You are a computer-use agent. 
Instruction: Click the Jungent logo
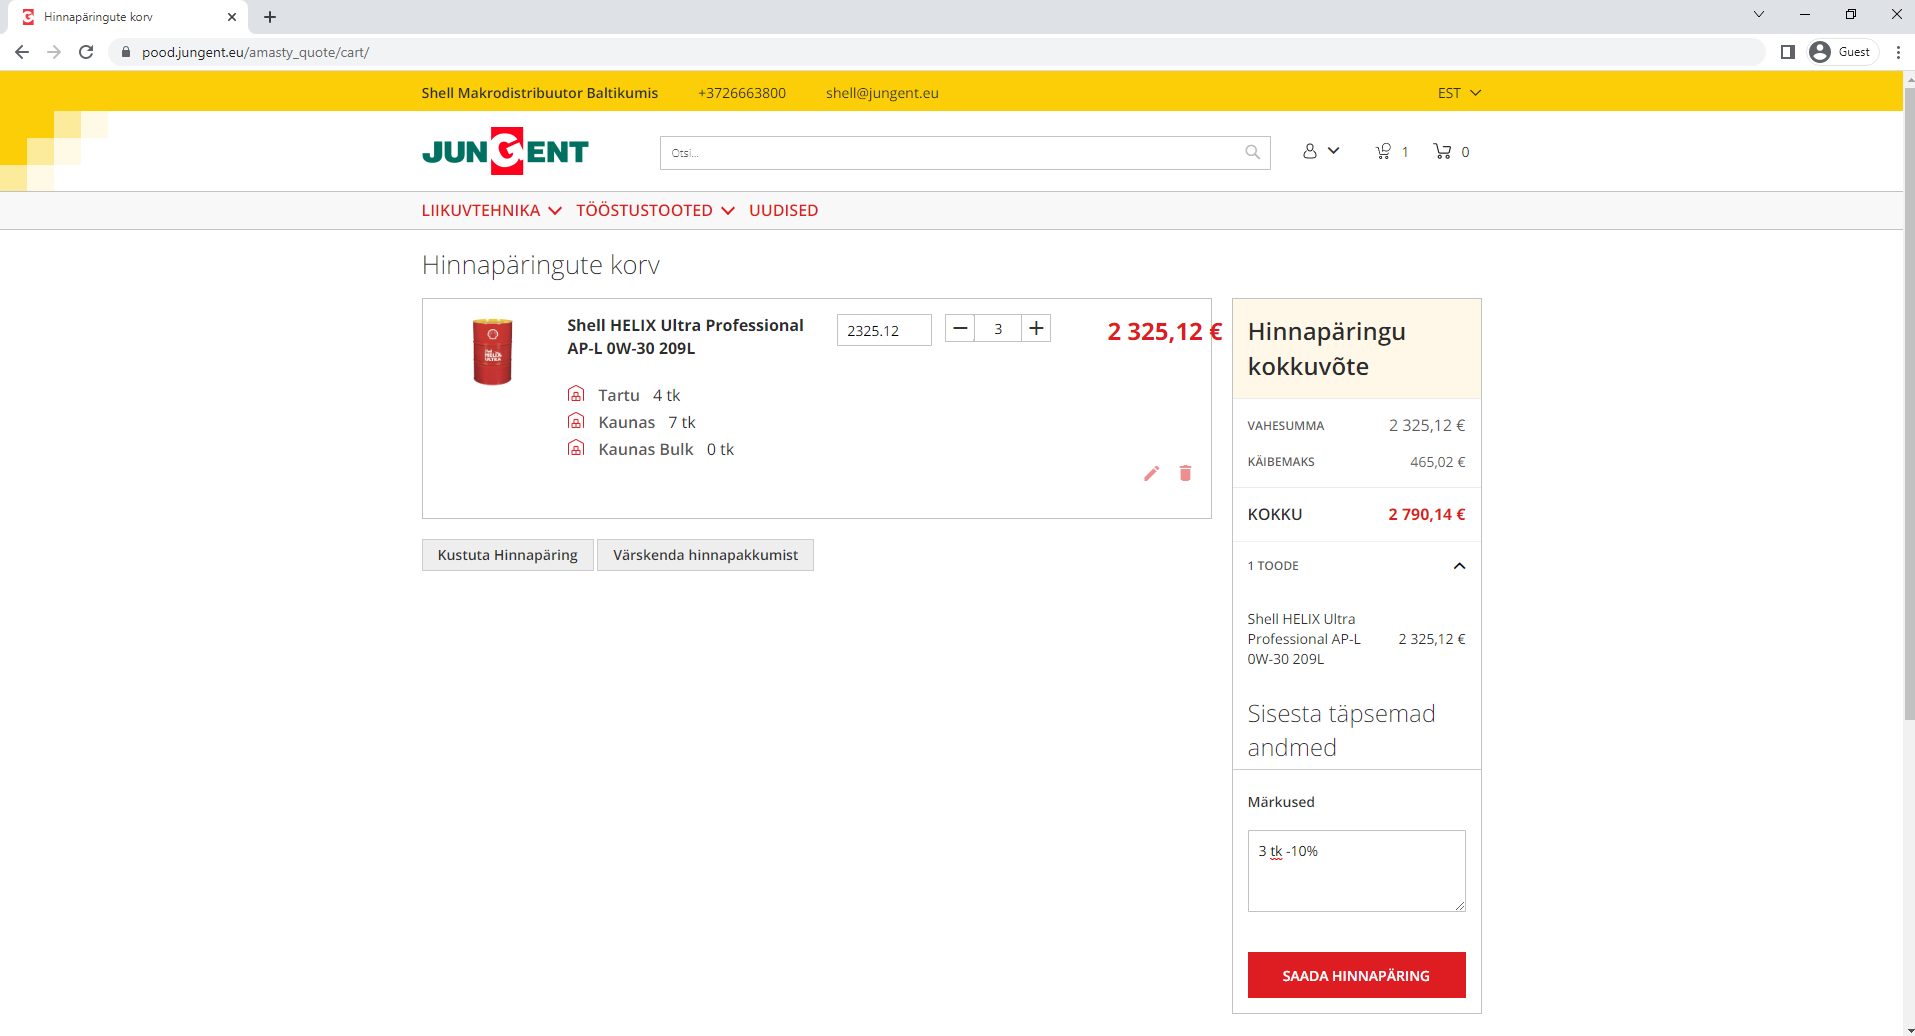coord(505,151)
